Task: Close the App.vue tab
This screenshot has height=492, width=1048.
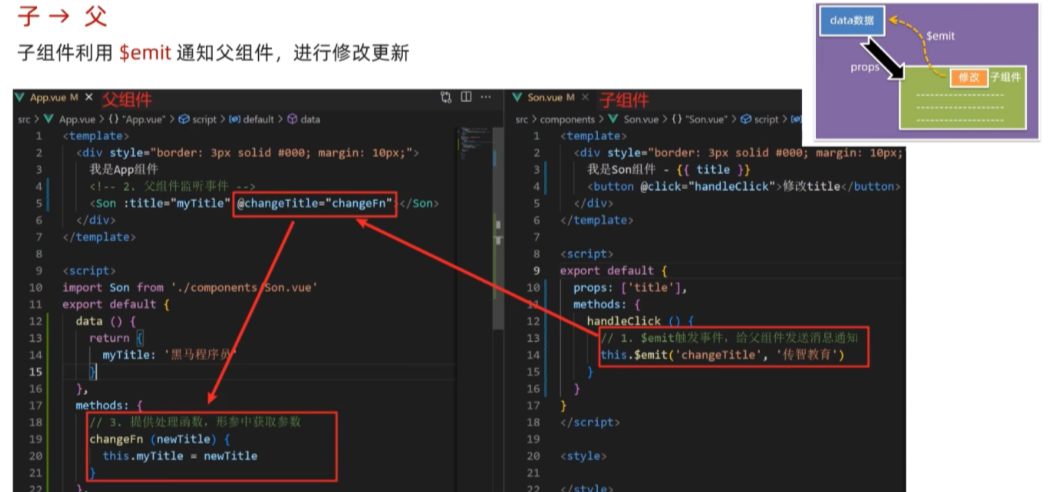Action: tap(89, 98)
